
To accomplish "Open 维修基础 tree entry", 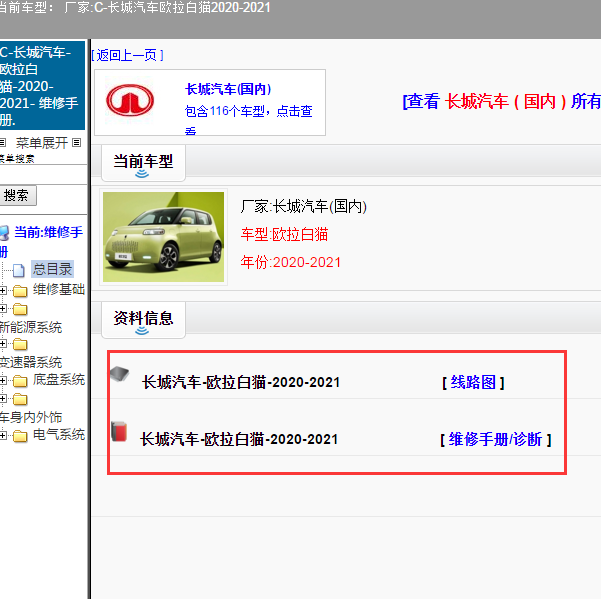I will pos(59,289).
